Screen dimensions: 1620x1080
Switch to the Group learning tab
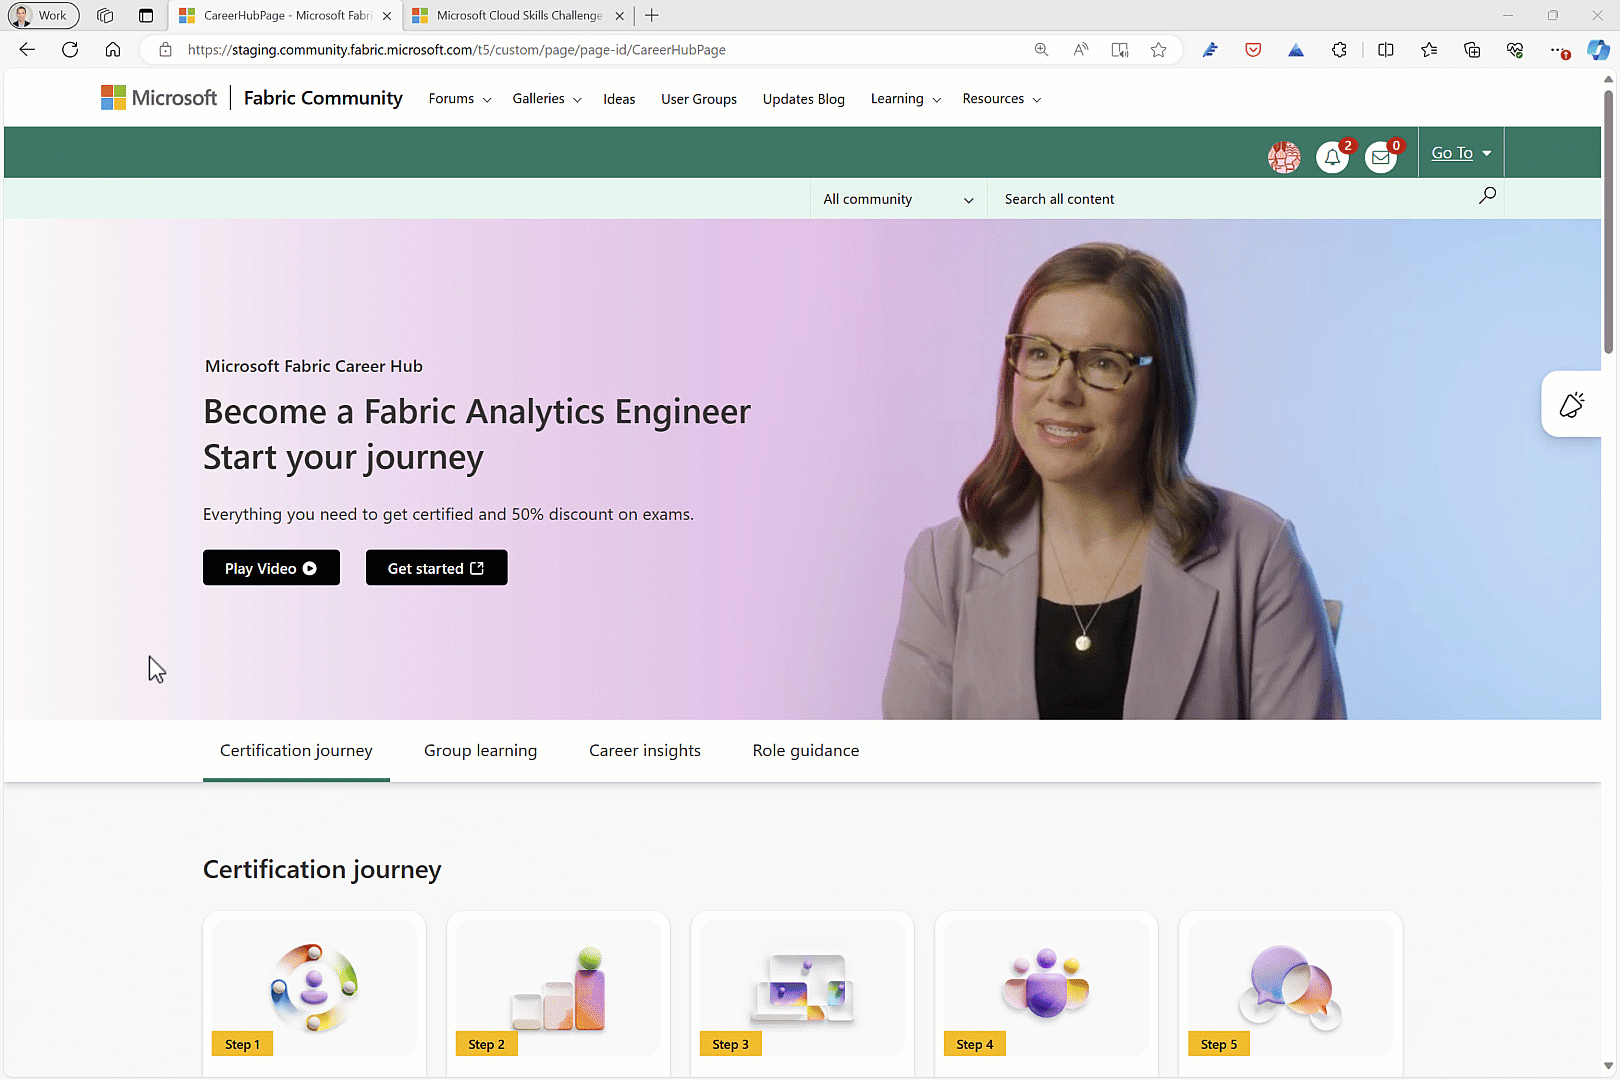(480, 751)
